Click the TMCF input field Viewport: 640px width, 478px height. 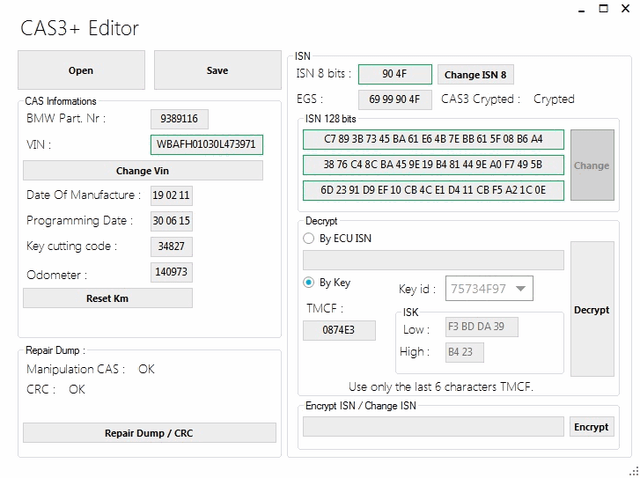point(339,330)
